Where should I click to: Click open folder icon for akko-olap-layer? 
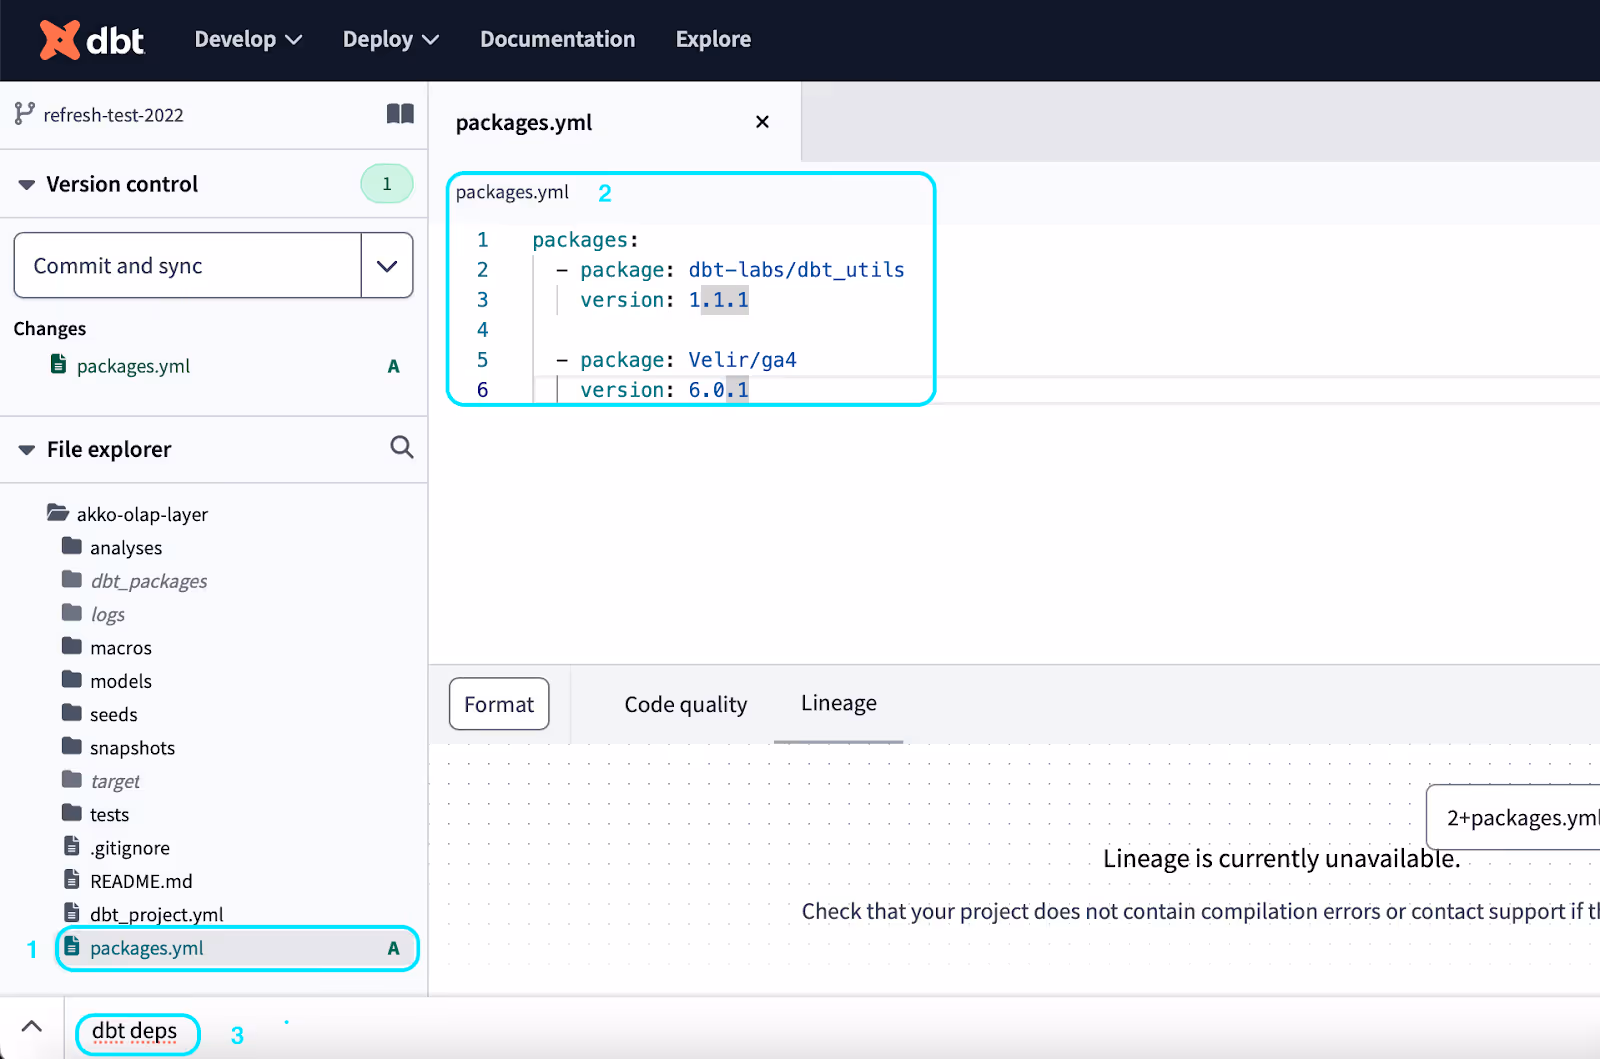58,512
